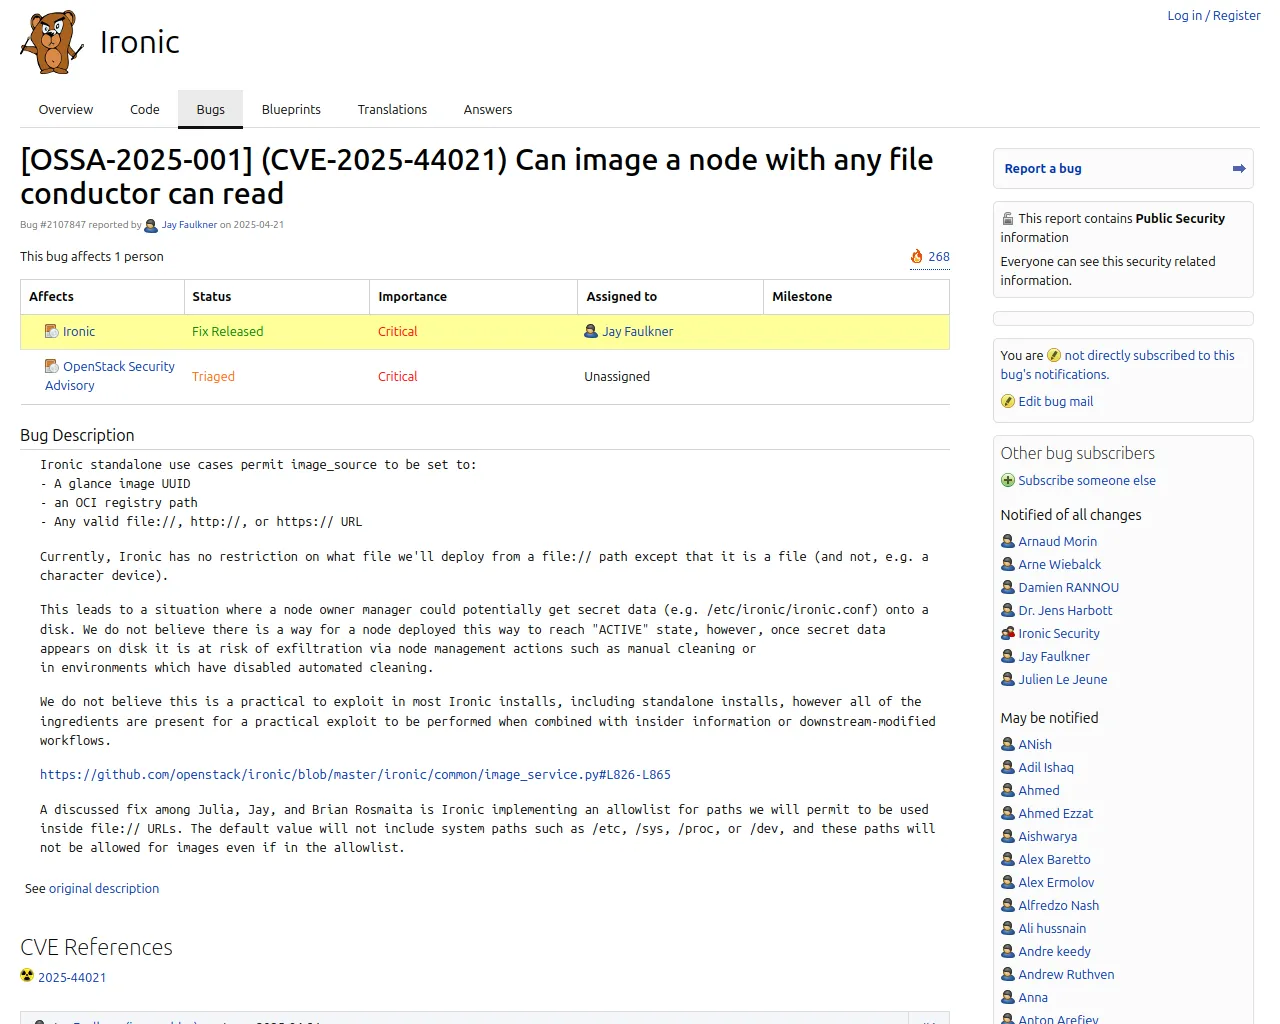The image size is (1280, 1024).
Task: Click the person icon beside Damien RANNOU
Action: tap(1008, 587)
